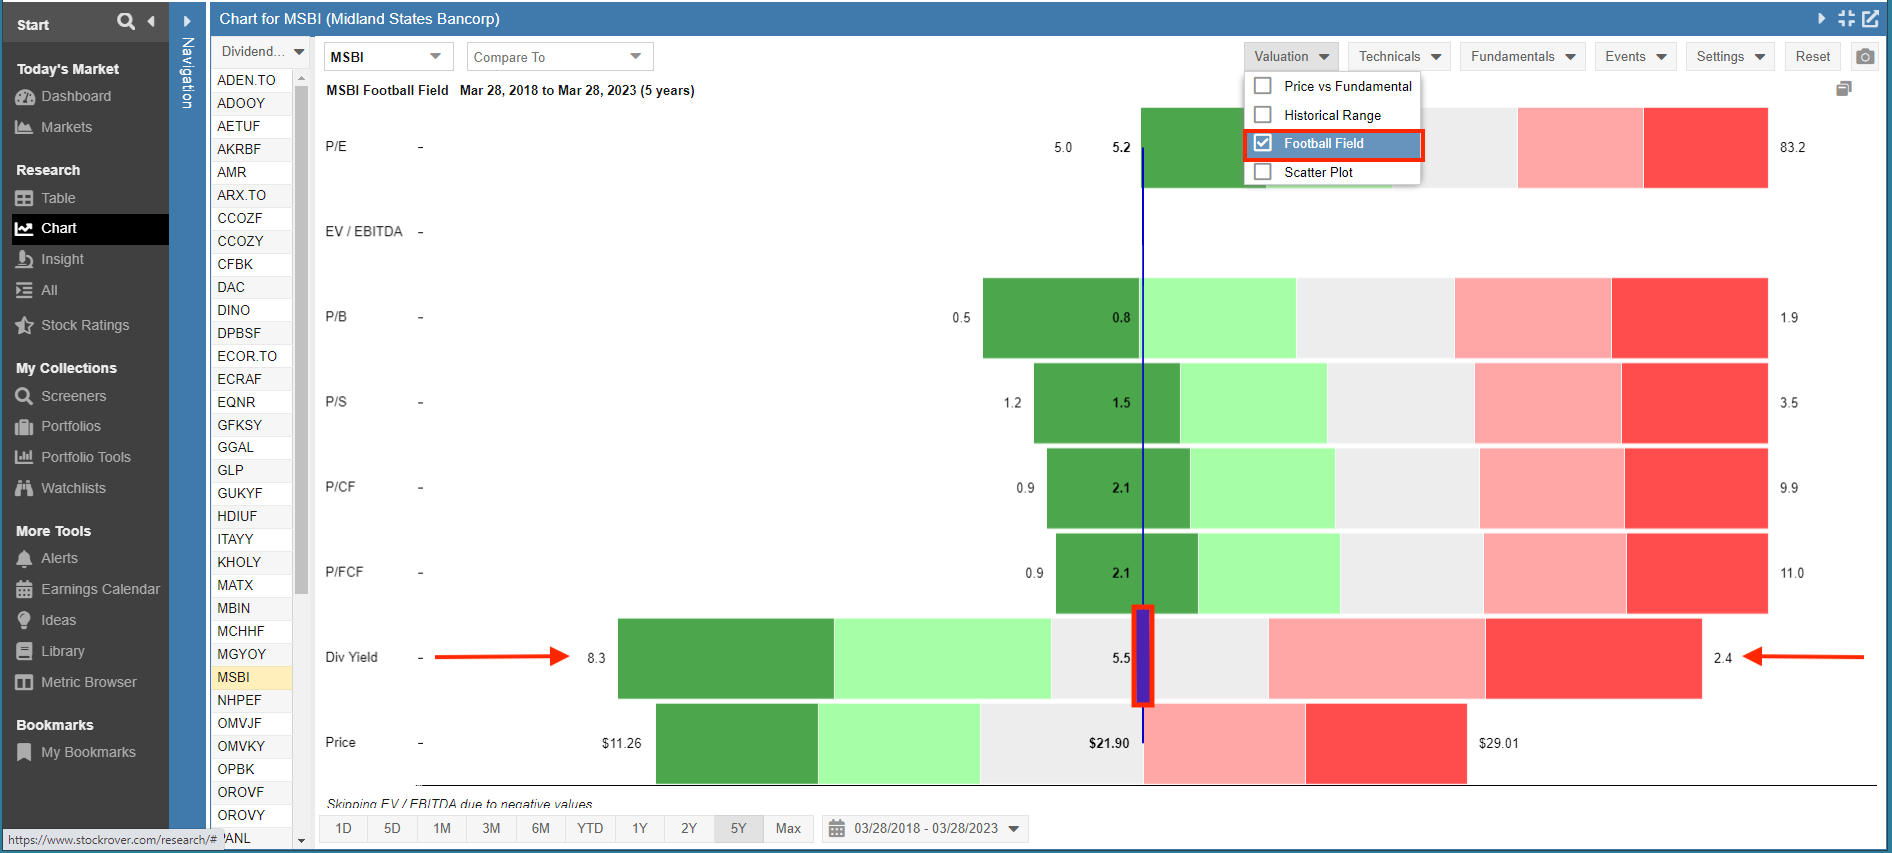1892x853 pixels.
Task: Open the Insight research view
Action: tap(62, 259)
